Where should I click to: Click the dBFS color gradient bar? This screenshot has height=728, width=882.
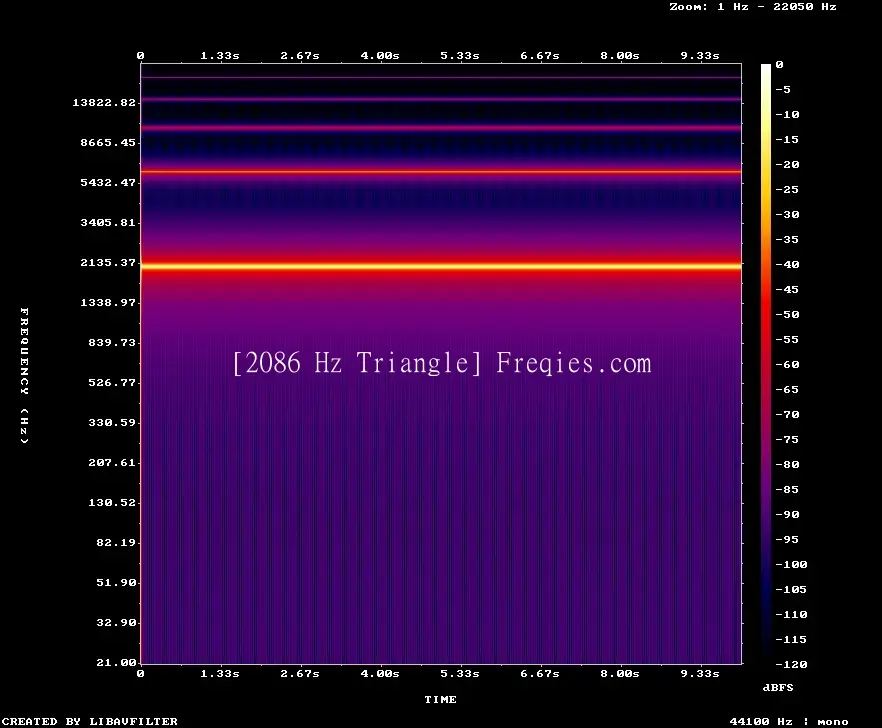point(766,364)
